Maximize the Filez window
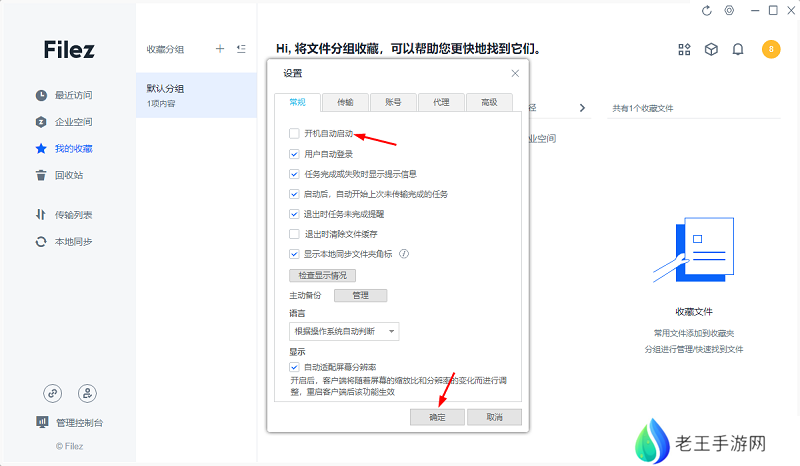The image size is (800, 466). pos(773,10)
